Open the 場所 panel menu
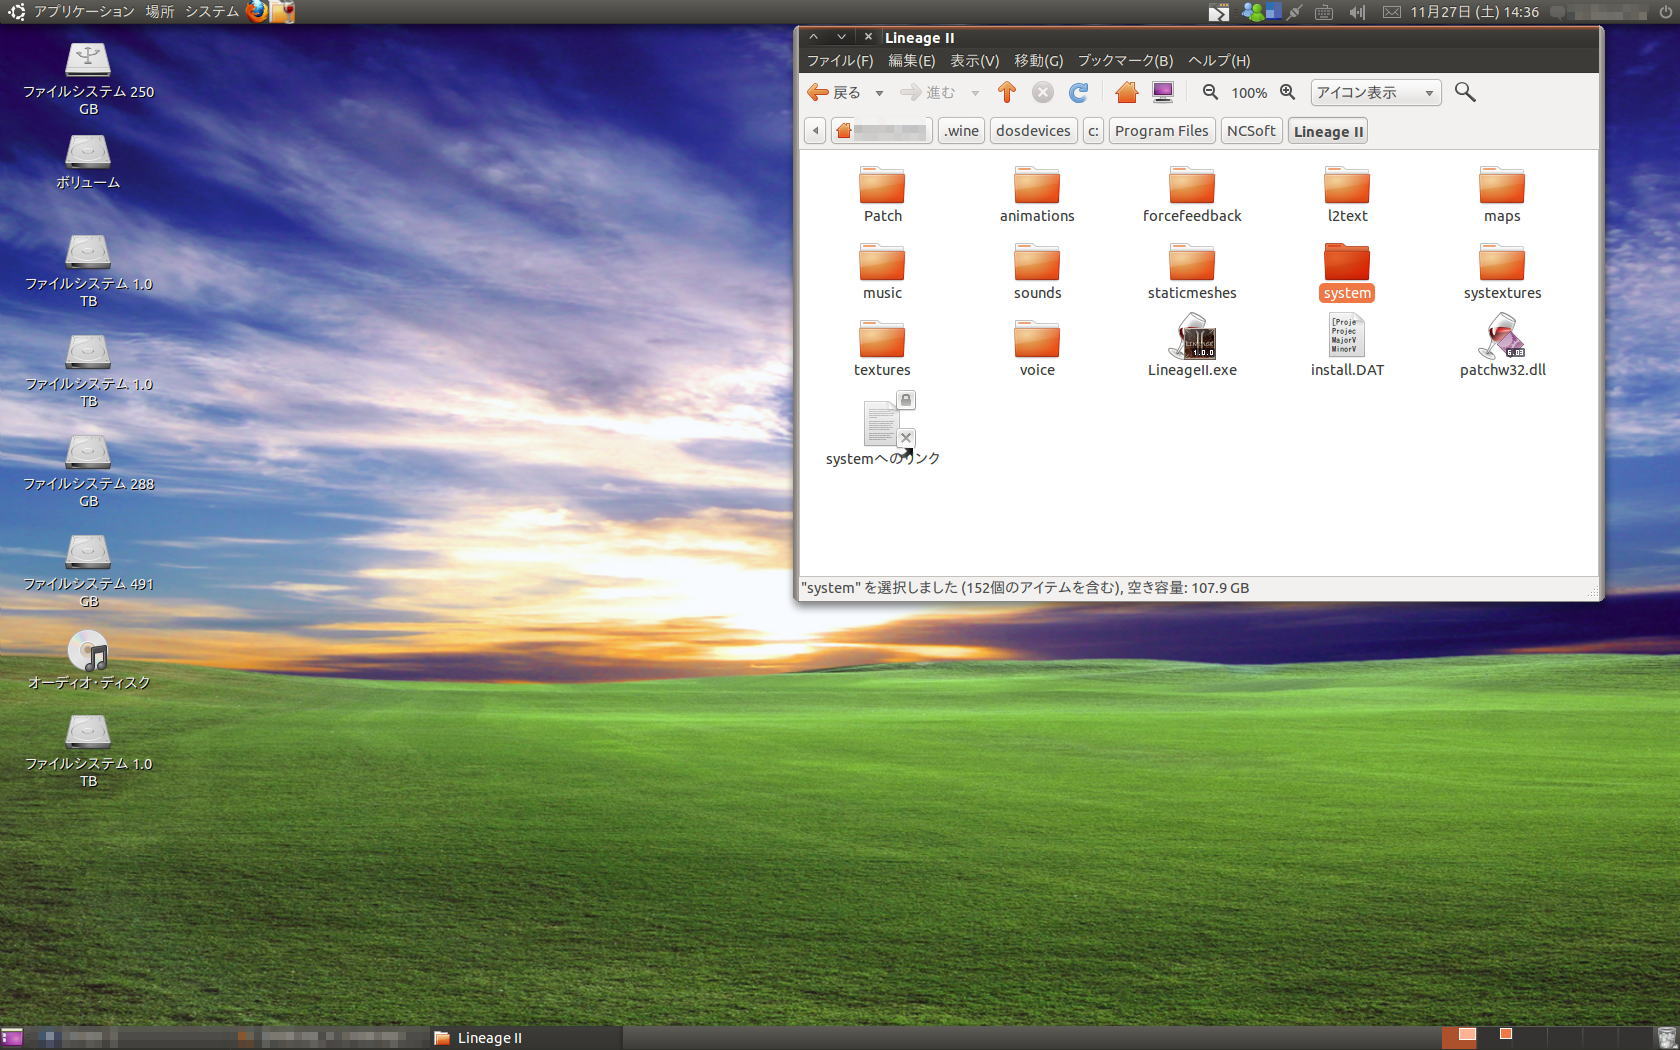The width and height of the screenshot is (1680, 1050). tap(160, 11)
